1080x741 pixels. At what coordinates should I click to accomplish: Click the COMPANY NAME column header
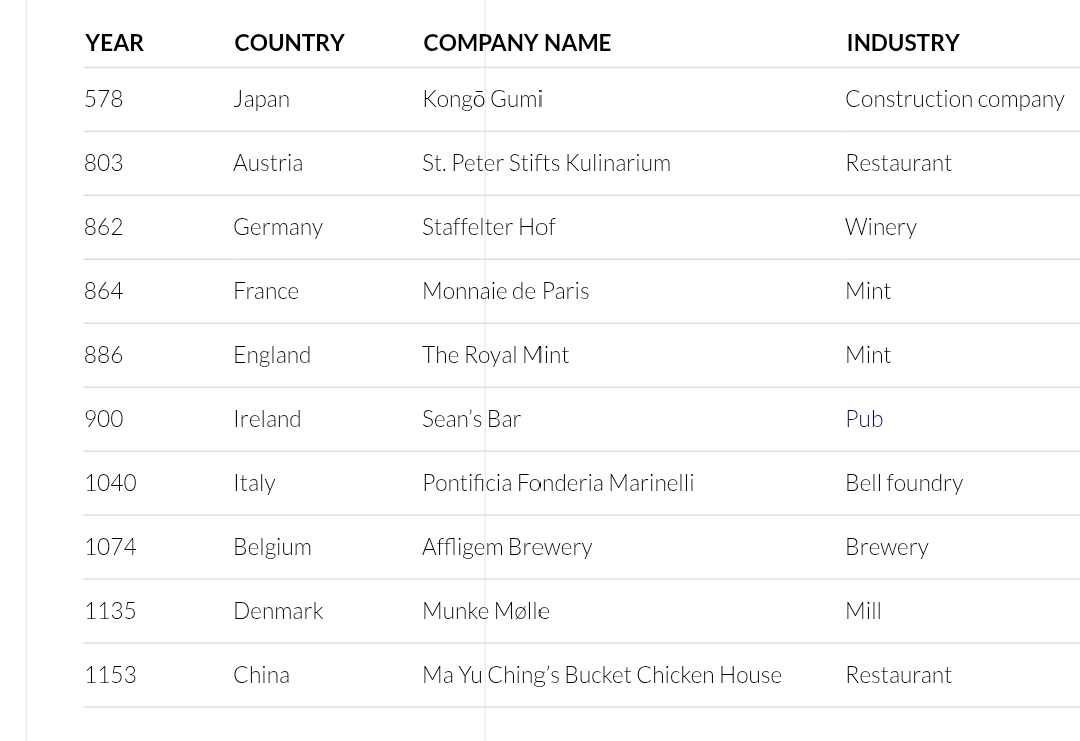(517, 43)
